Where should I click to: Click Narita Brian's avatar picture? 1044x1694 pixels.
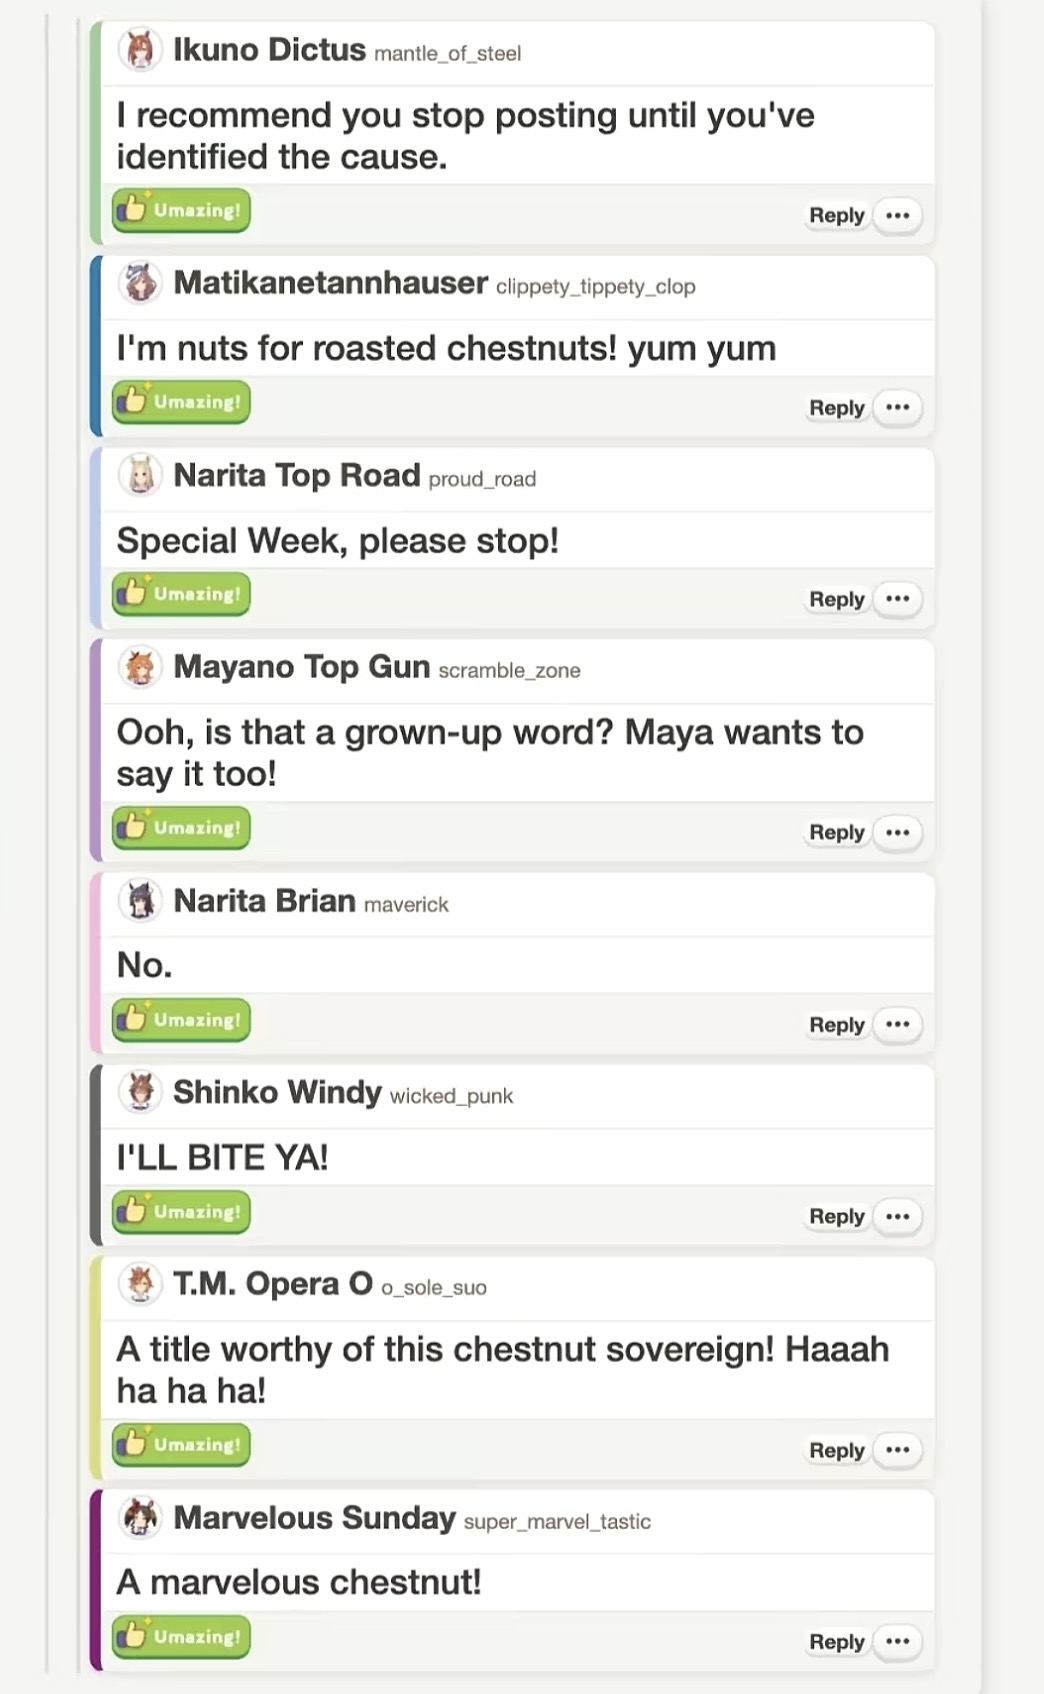point(140,901)
